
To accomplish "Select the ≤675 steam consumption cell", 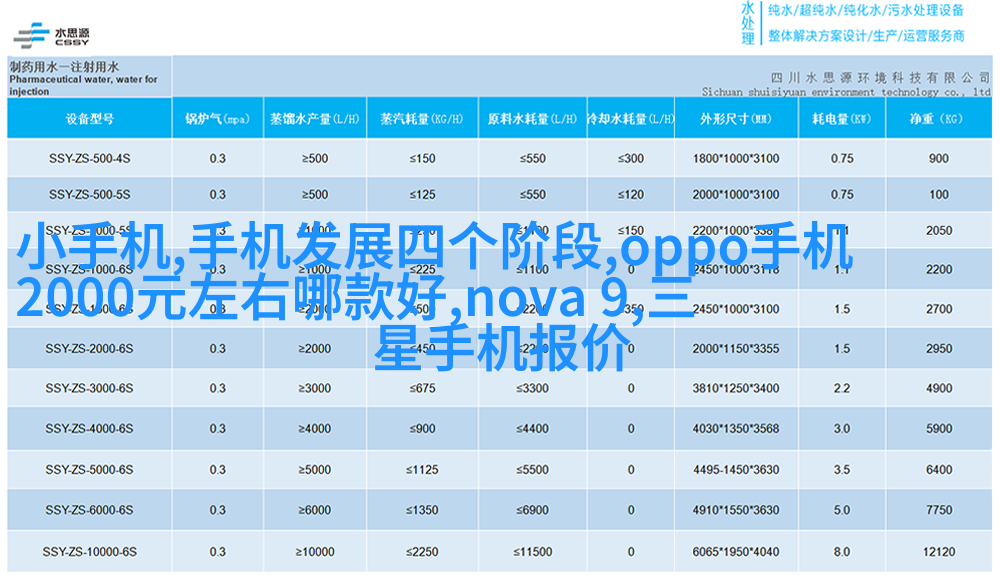I will [422, 388].
